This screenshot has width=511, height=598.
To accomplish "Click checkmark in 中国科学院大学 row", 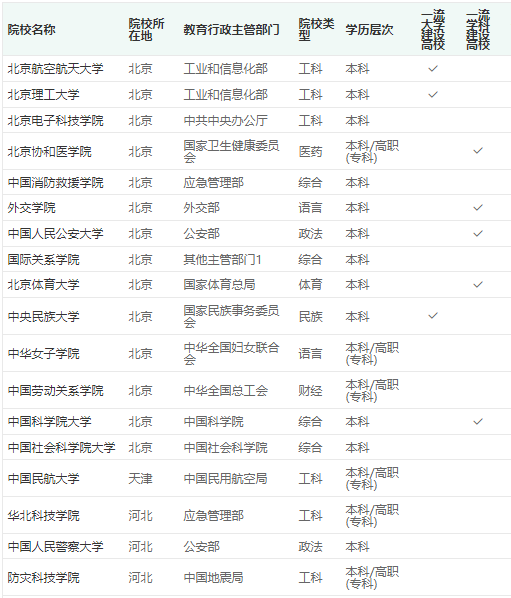I will coord(478,421).
